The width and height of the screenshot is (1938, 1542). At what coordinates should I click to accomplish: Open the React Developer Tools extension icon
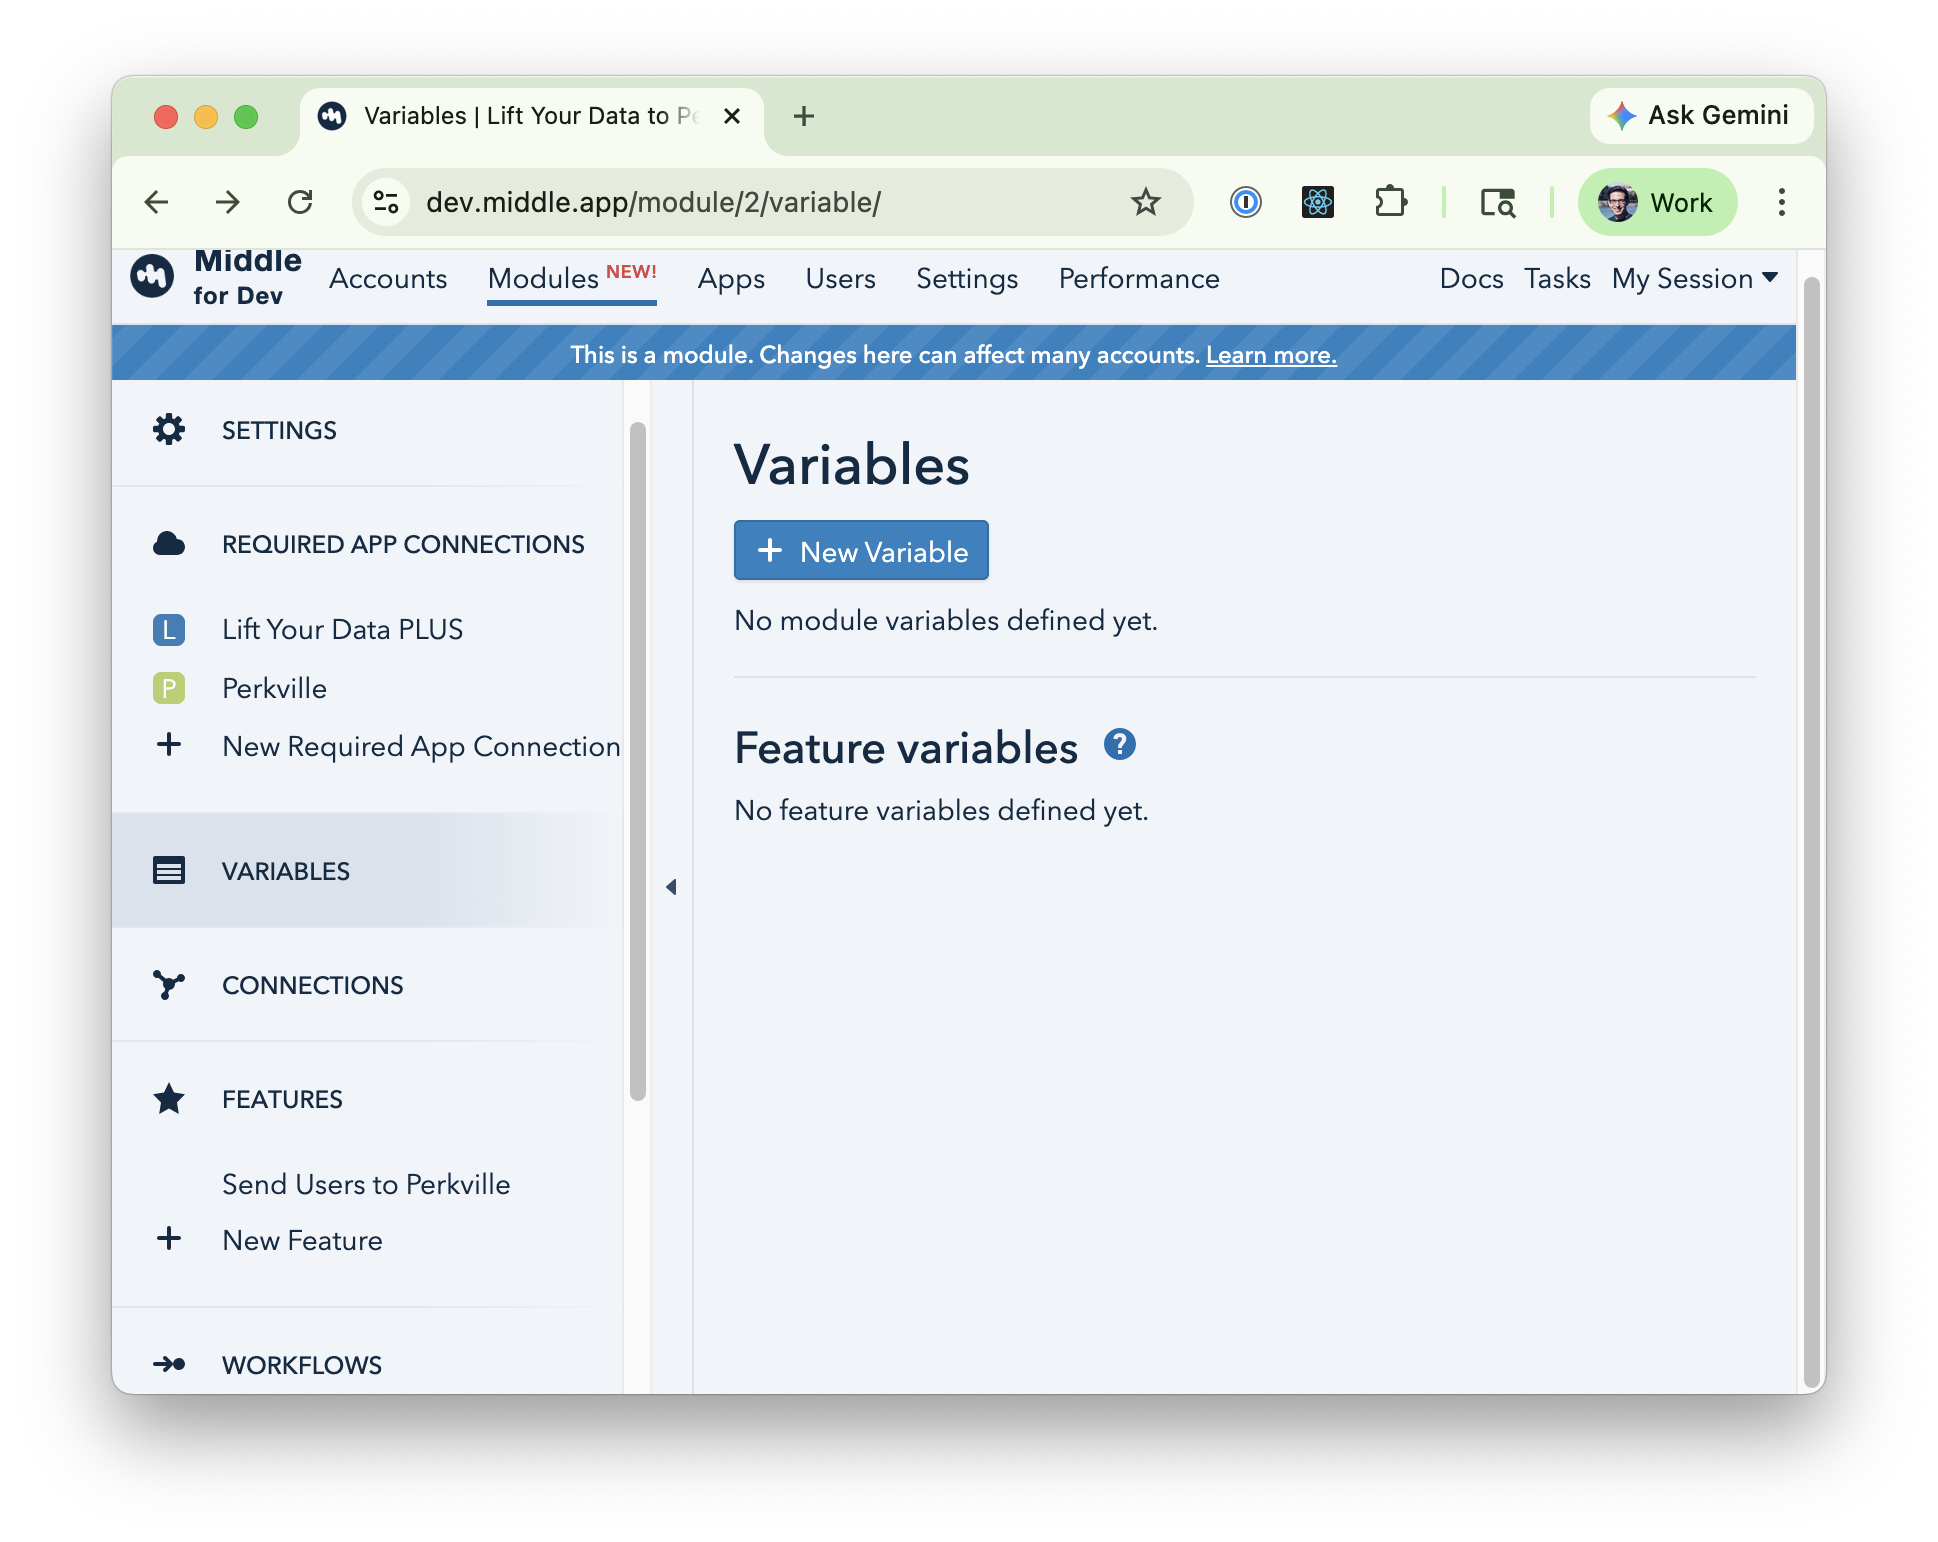pyautogui.click(x=1317, y=203)
